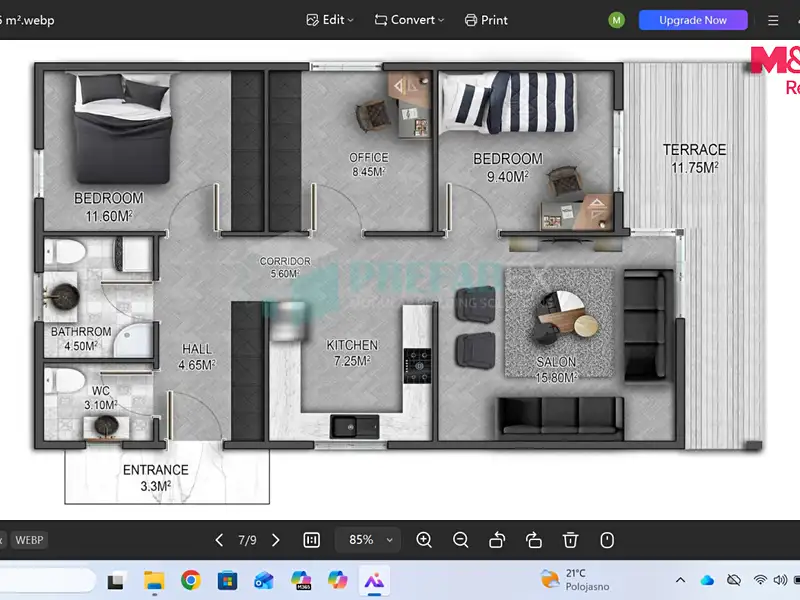The width and height of the screenshot is (800, 600).
Task: Click the m².webp file name
Action: [28, 20]
